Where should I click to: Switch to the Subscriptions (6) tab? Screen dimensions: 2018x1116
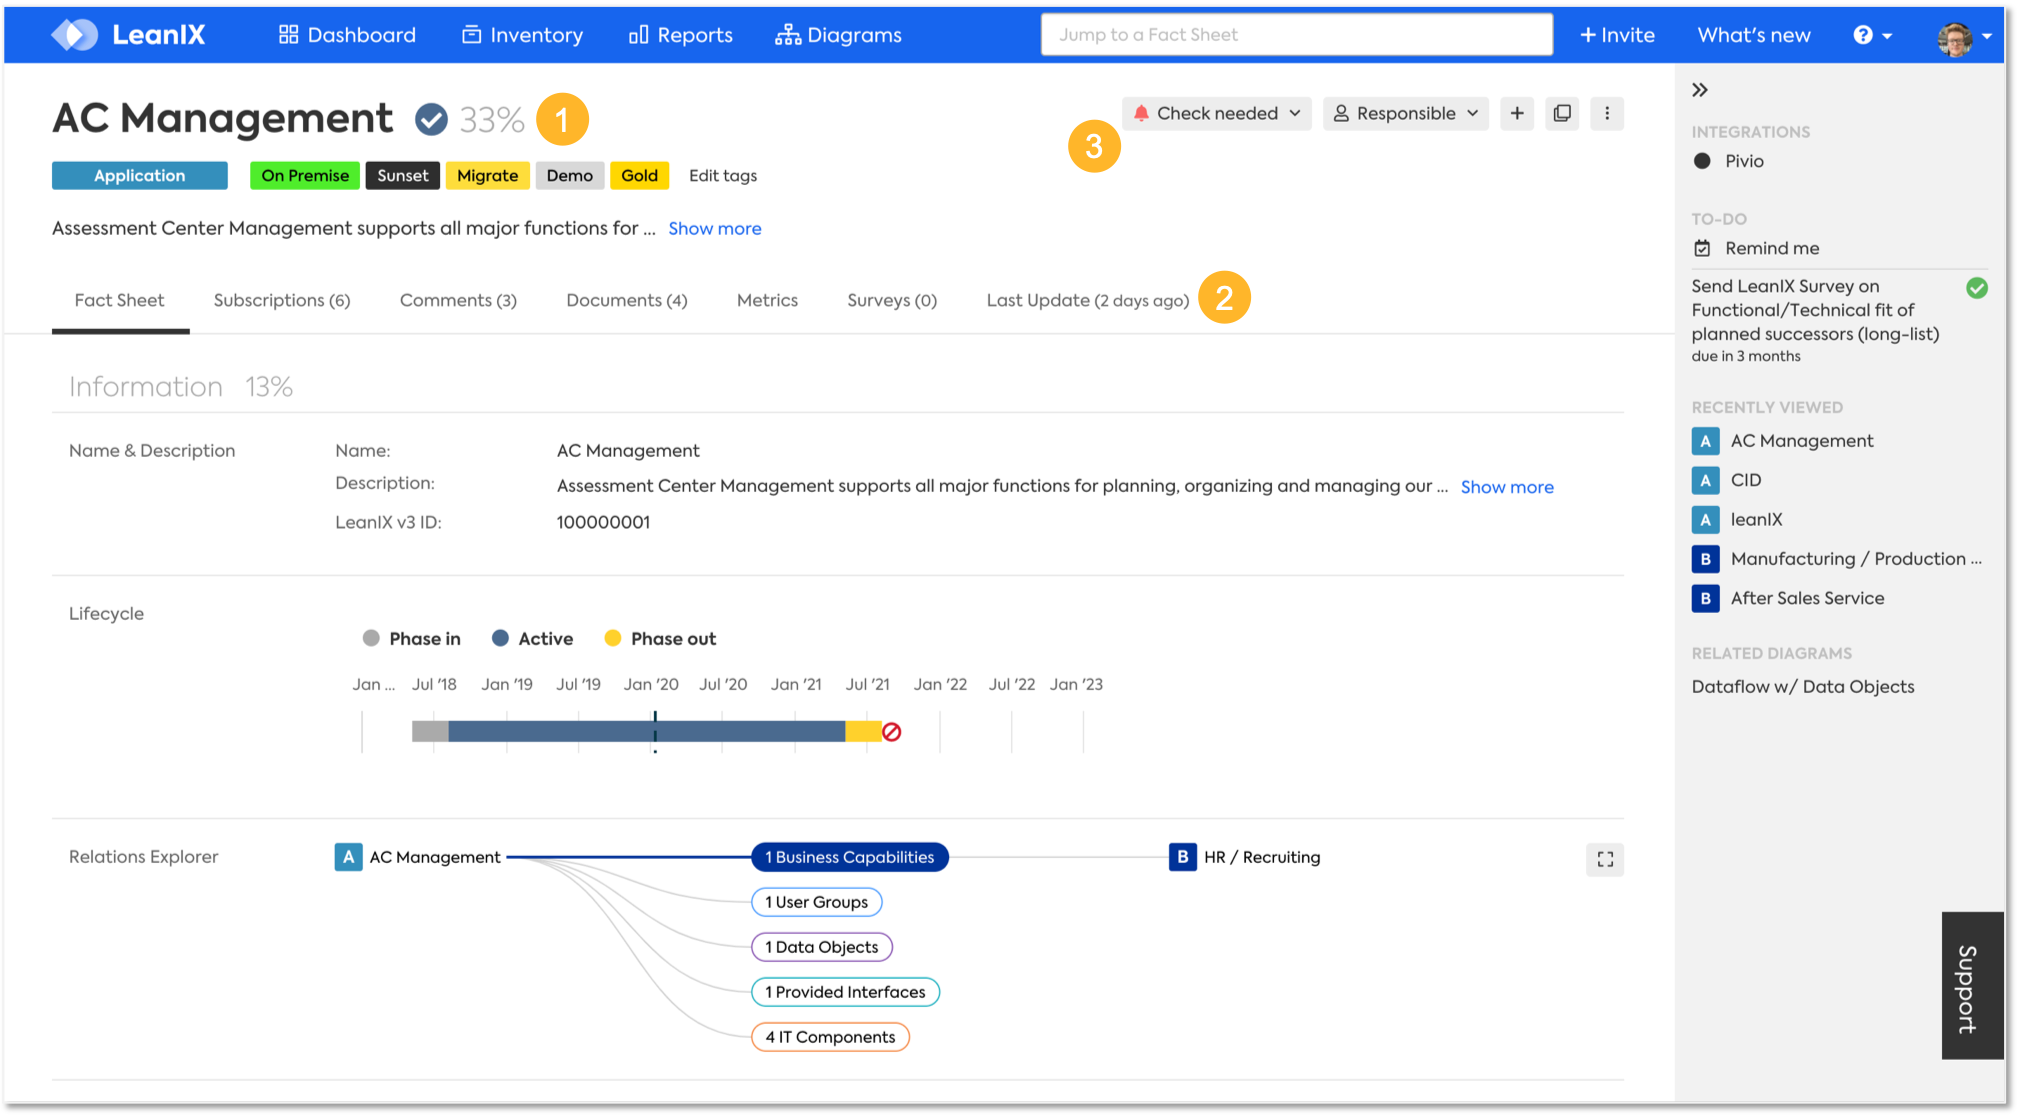pyautogui.click(x=282, y=301)
